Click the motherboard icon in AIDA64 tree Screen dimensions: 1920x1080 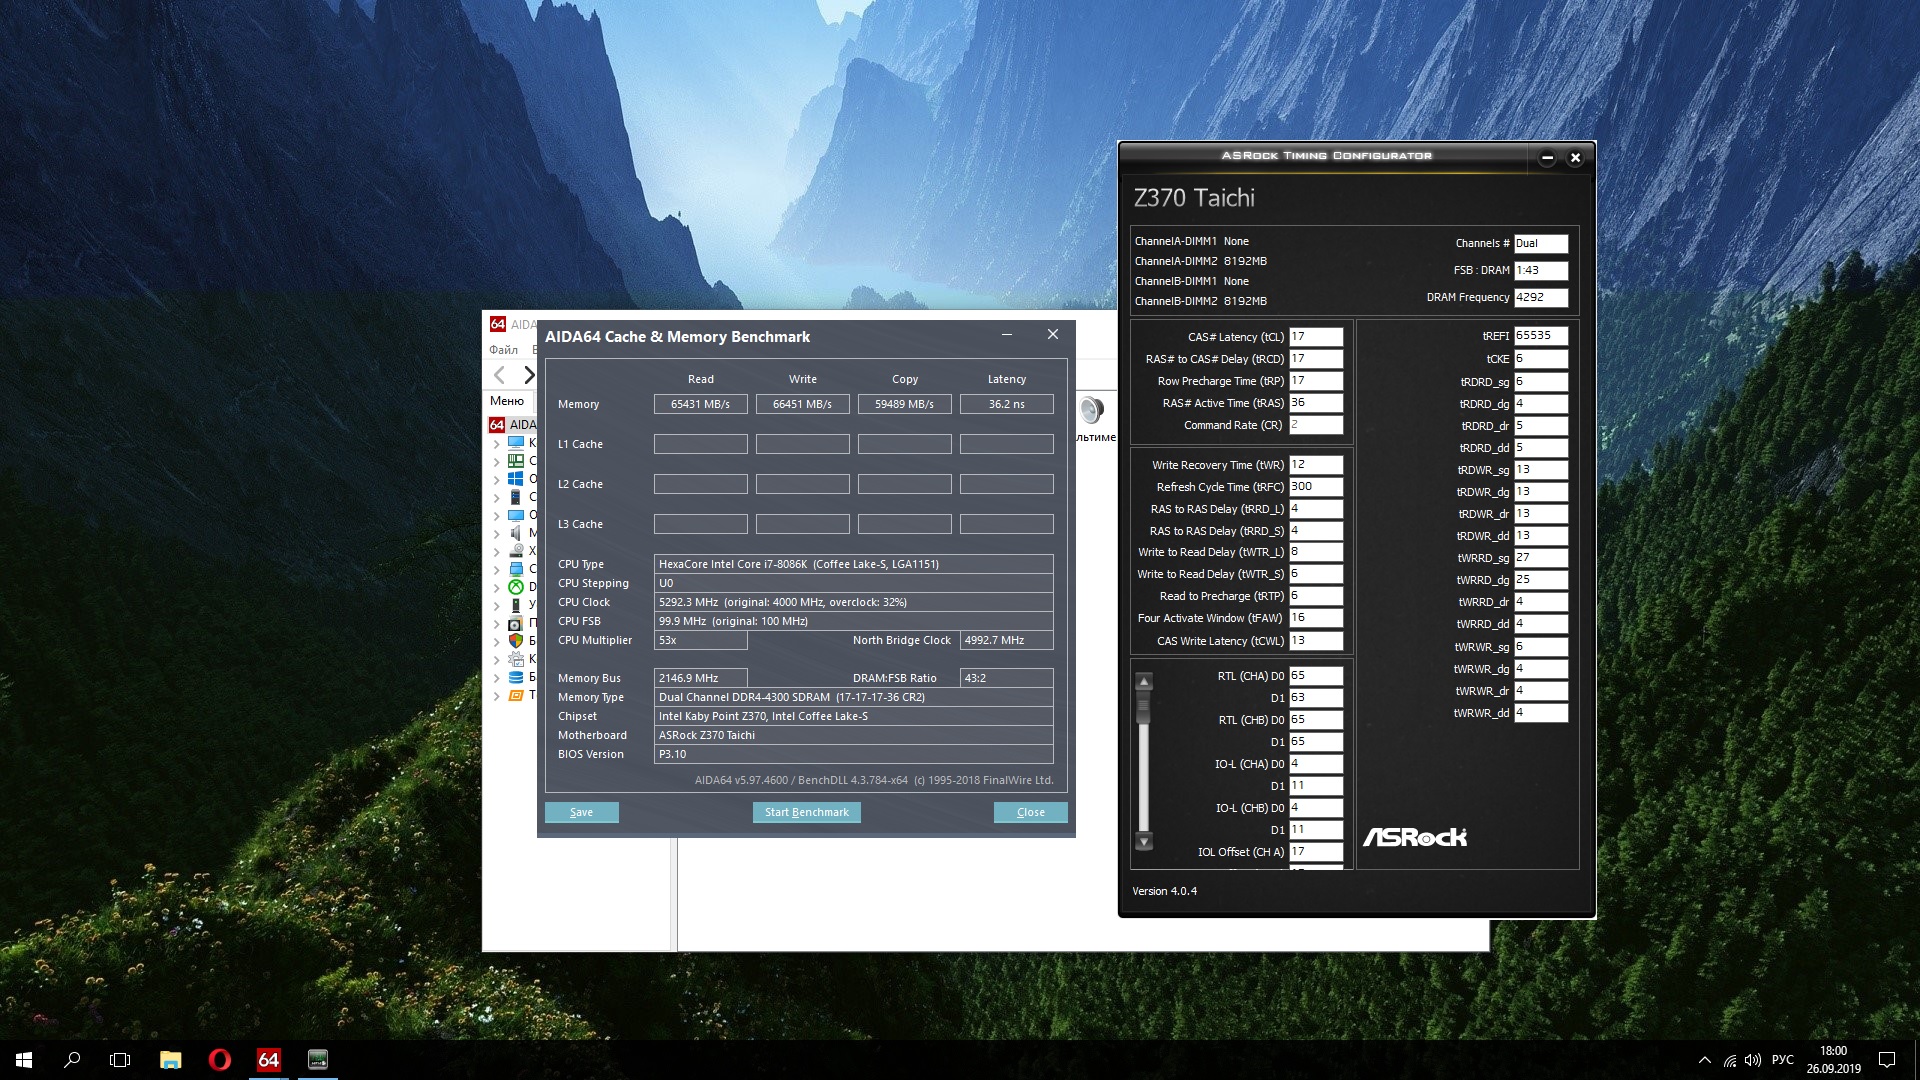(x=516, y=461)
